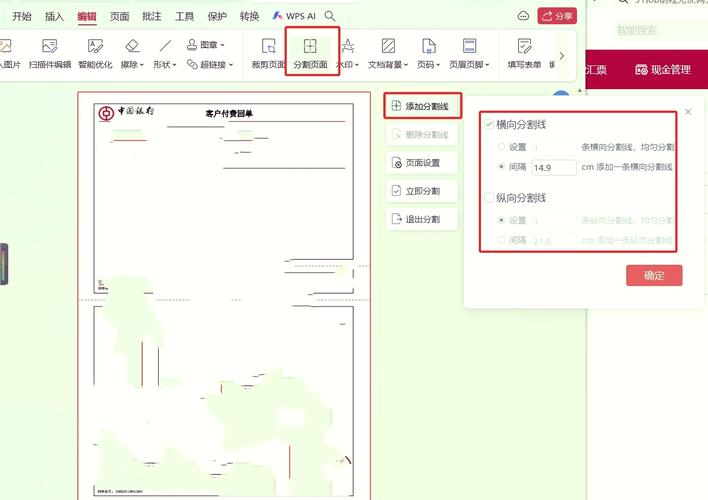Expand the 页码 dropdown arrow
Viewport: 708px width, 500px height.
tap(438, 65)
